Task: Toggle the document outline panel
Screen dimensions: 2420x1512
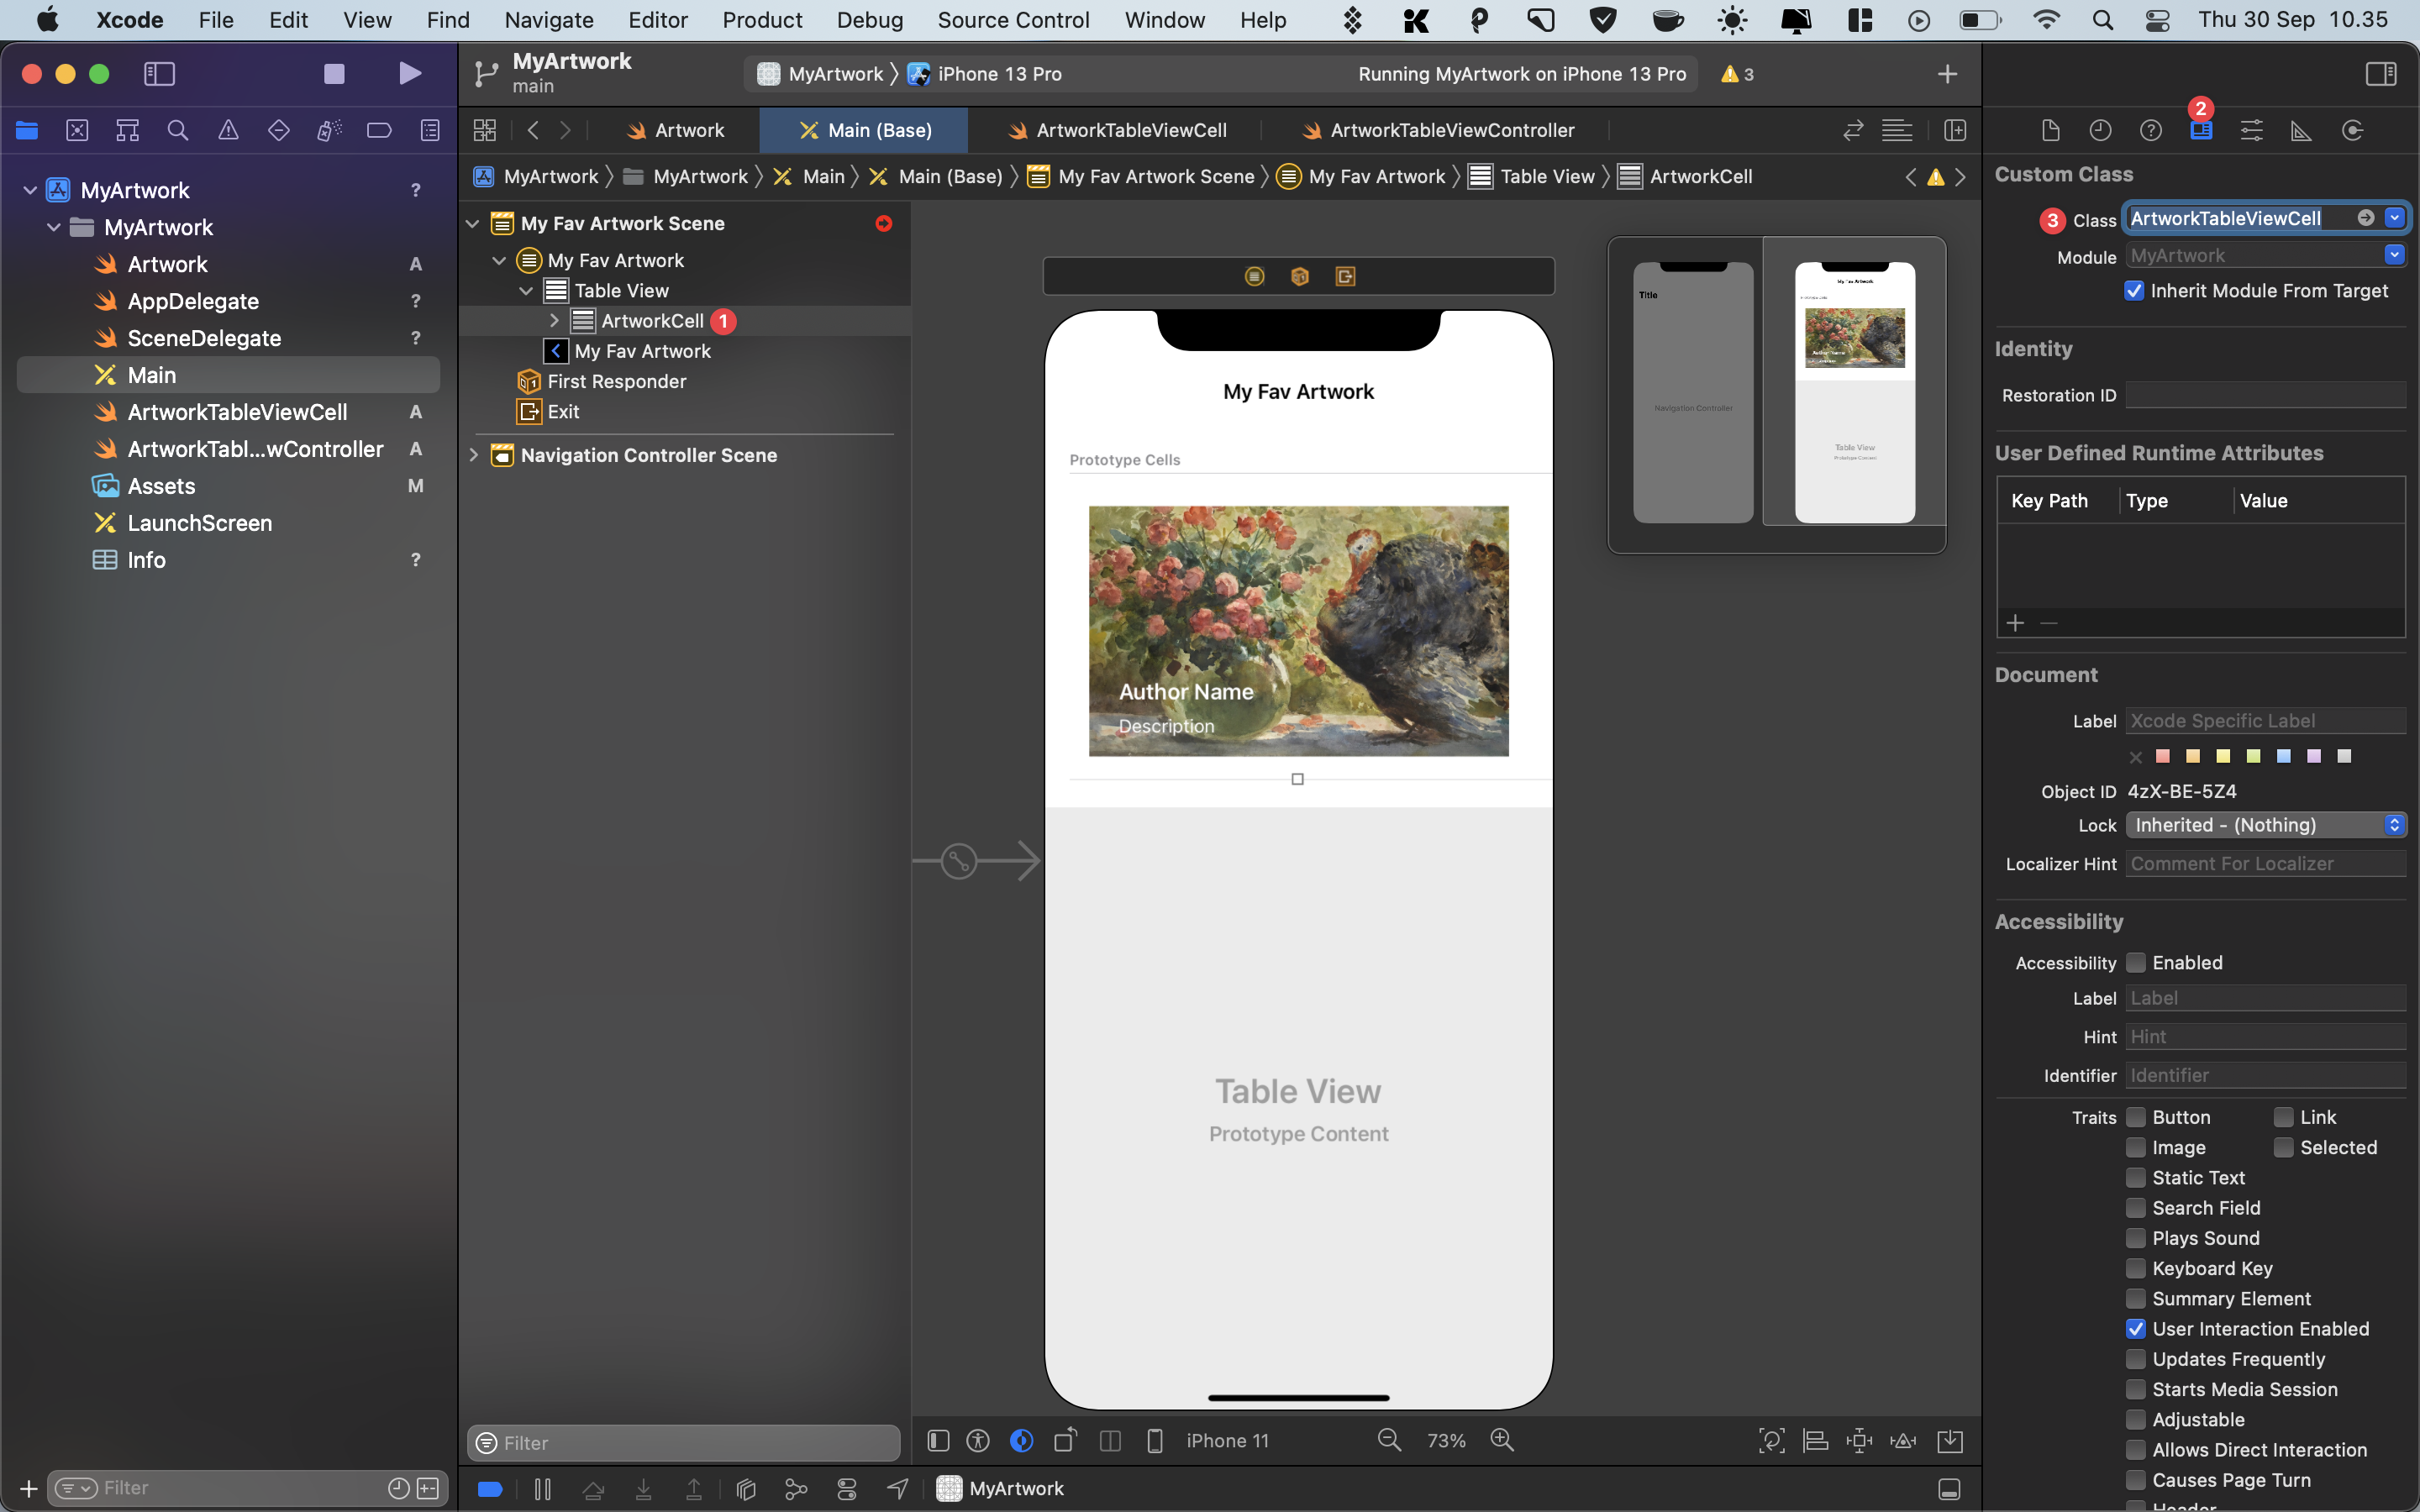Action: click(938, 1440)
